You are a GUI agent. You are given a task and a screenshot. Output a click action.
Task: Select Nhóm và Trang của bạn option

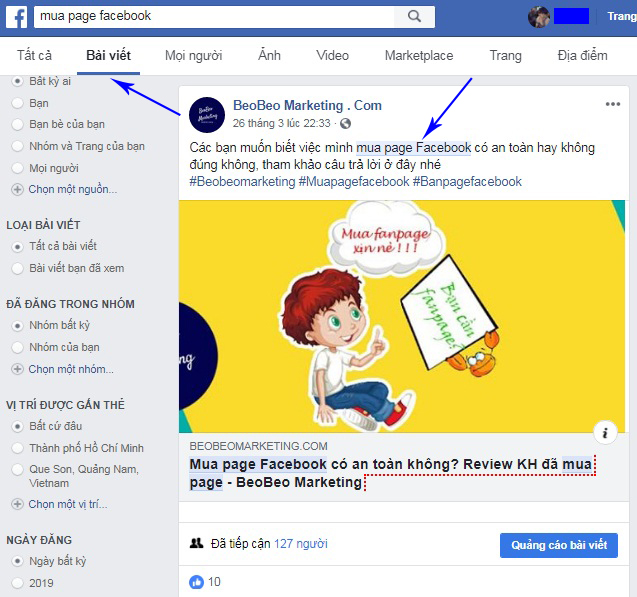coord(17,146)
